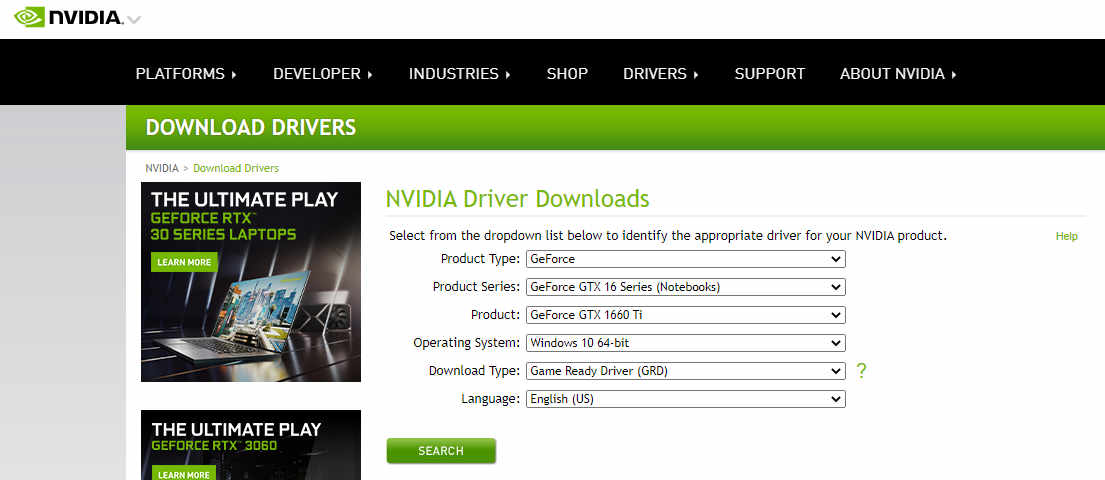Open the Developer menu
The image size is (1105, 480).
click(323, 73)
